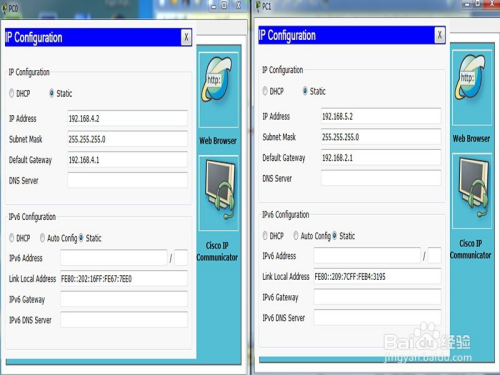500x375 pixels.
Task: Select DHCP radio under PC1 IP Configuration
Action: pyautogui.click(x=265, y=91)
